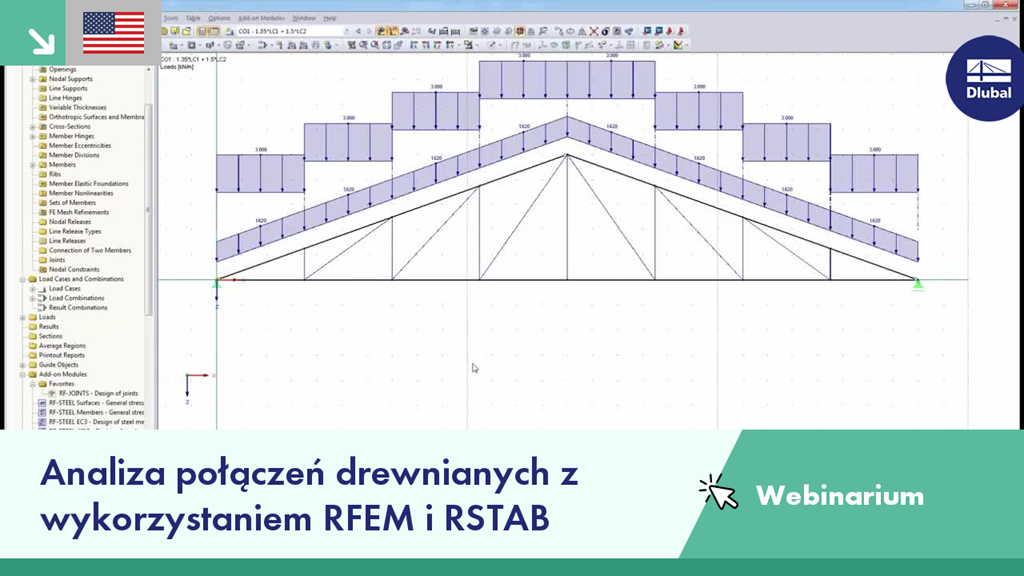Image resolution: width=1024 pixels, height=576 pixels.
Task: Select Sets of Members tree item
Action: click(x=72, y=203)
